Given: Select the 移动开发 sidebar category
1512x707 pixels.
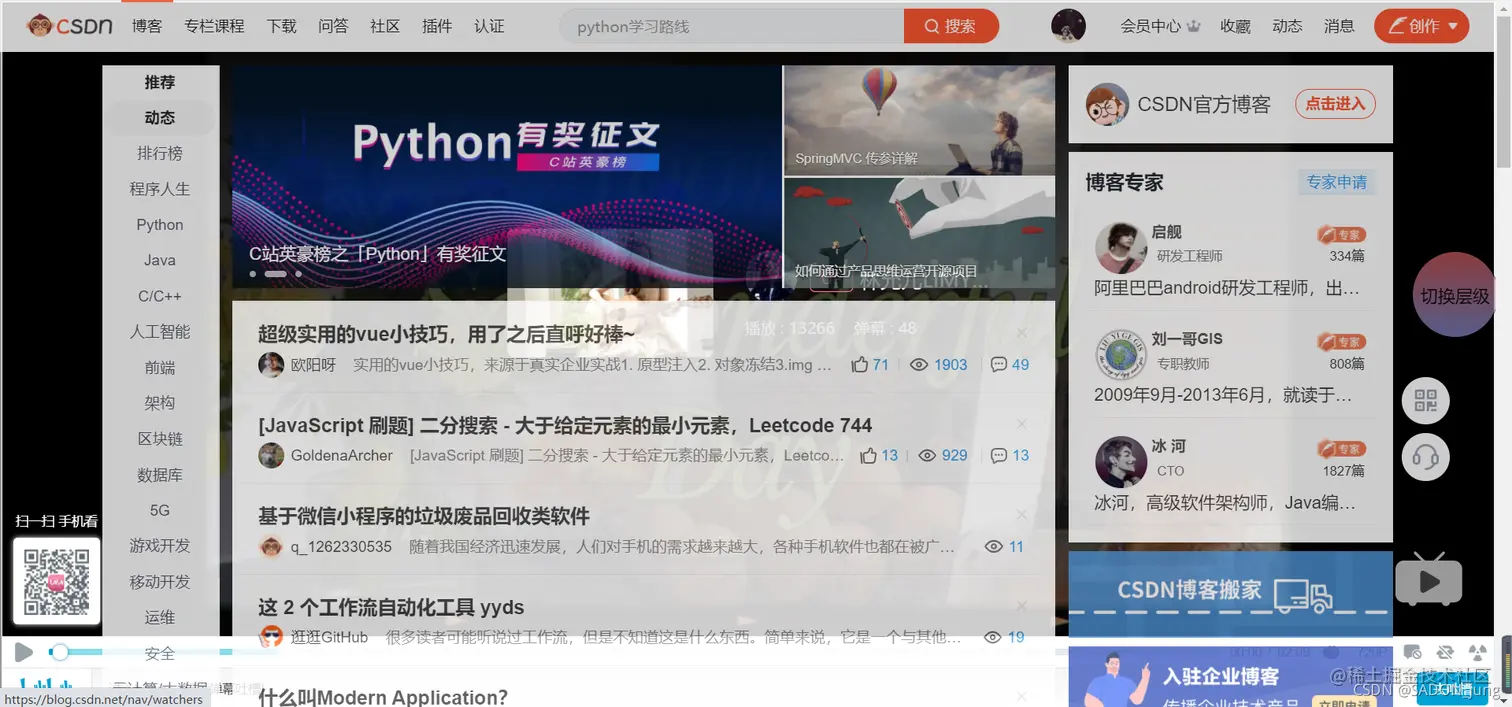Looking at the screenshot, I should pos(160,582).
